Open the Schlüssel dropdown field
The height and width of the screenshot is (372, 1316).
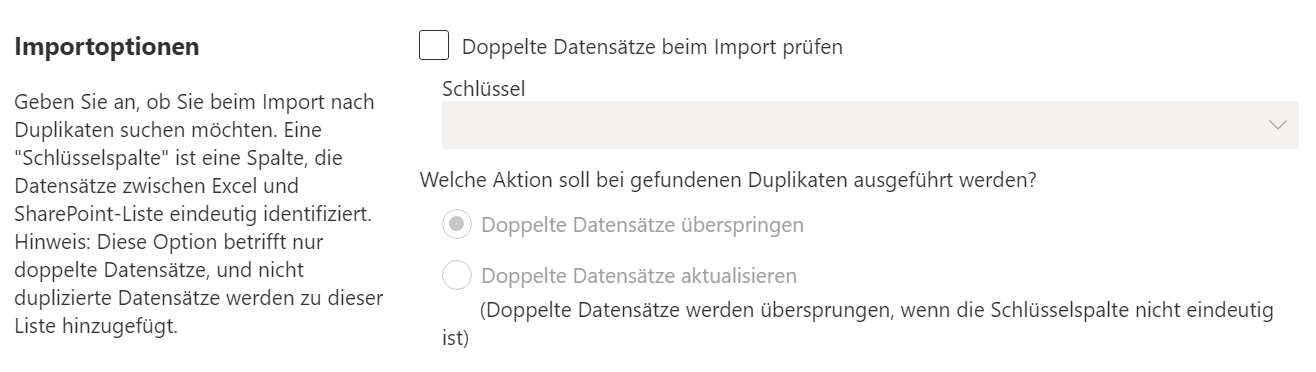point(870,125)
